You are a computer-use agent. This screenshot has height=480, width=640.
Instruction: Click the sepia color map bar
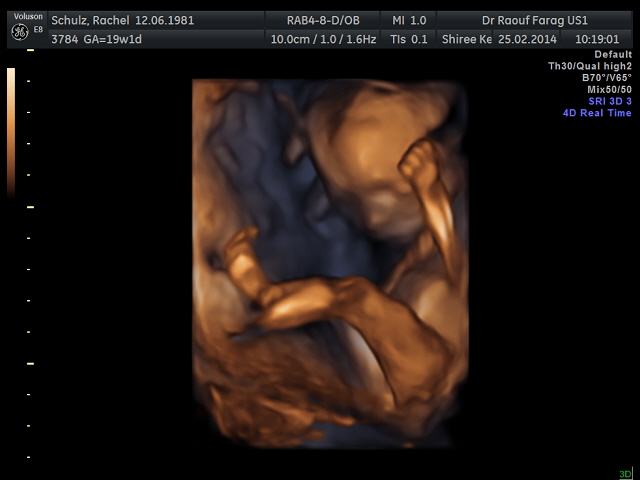point(11,130)
